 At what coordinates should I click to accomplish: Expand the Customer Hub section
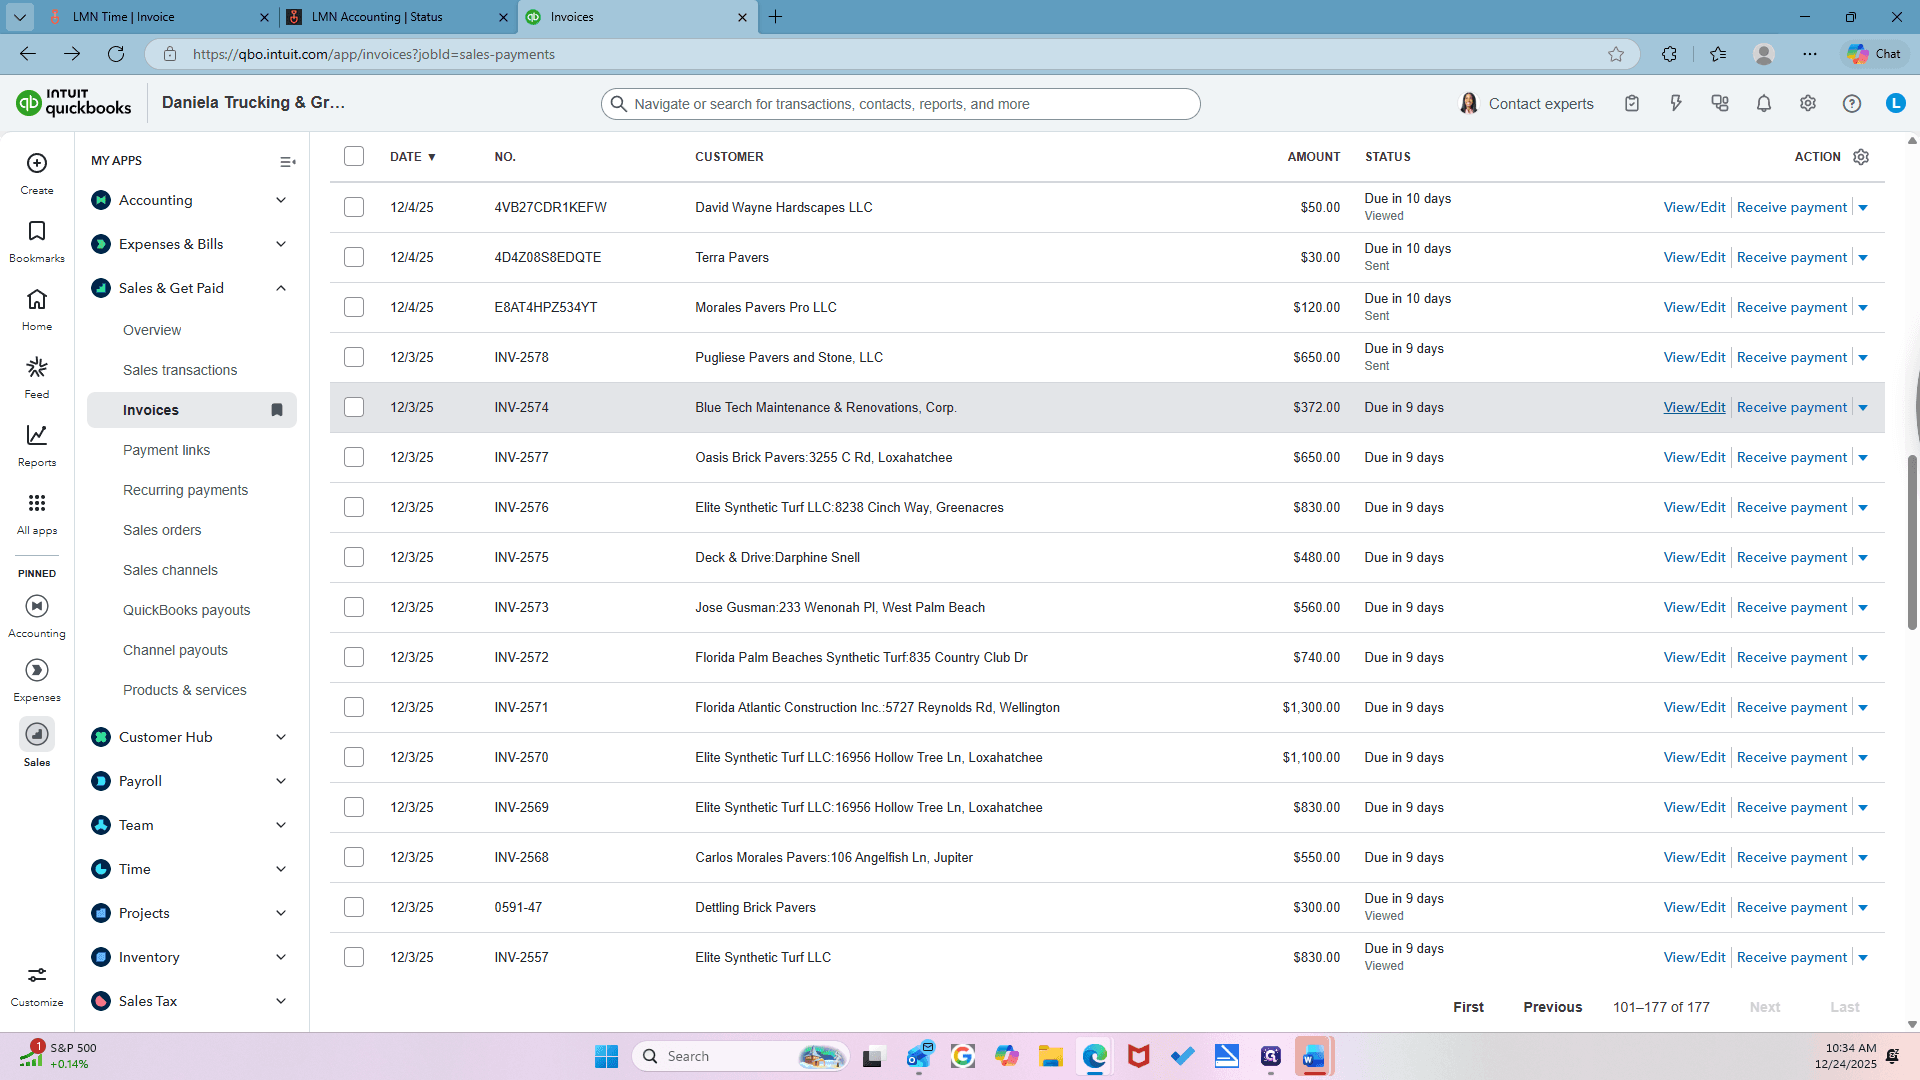[x=281, y=737]
